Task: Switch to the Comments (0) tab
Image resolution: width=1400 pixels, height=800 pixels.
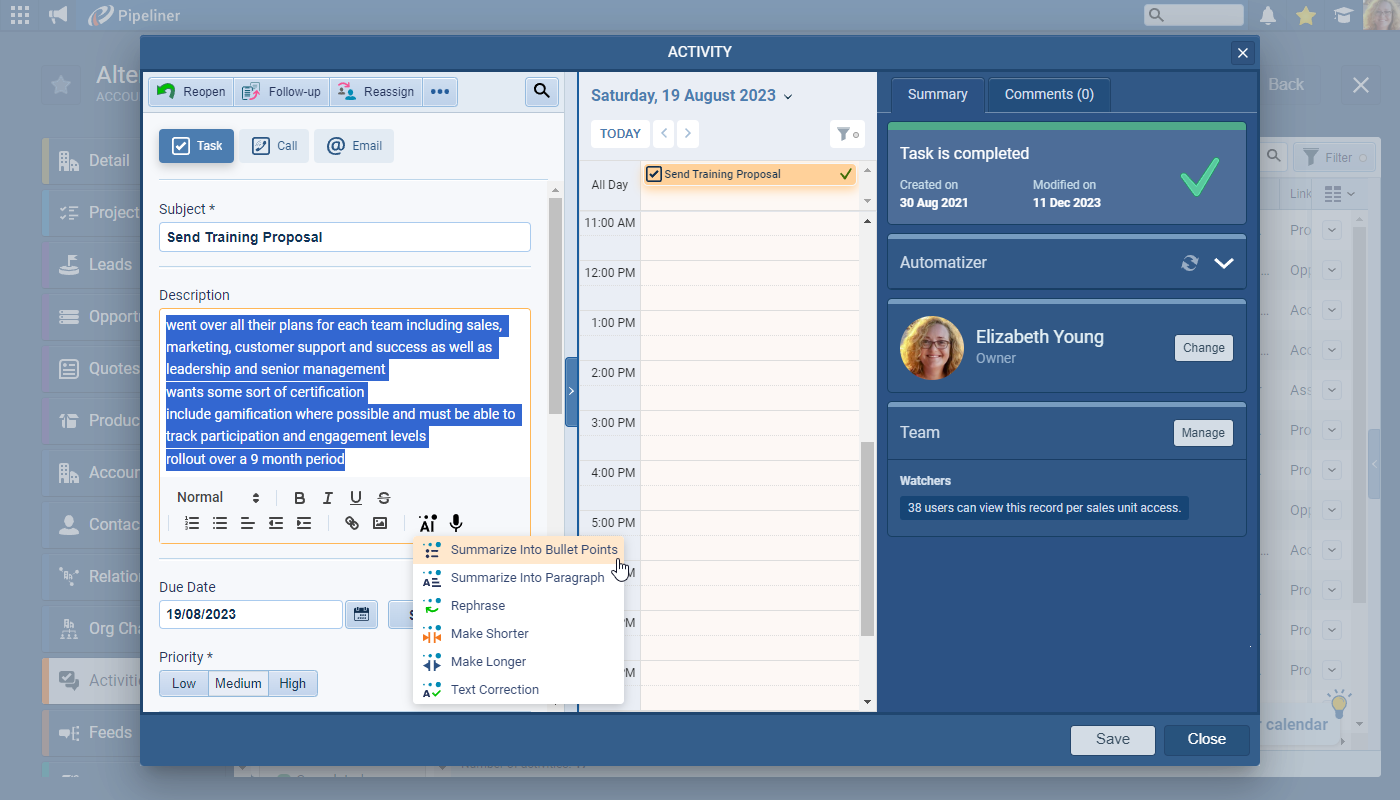Action: (1048, 94)
